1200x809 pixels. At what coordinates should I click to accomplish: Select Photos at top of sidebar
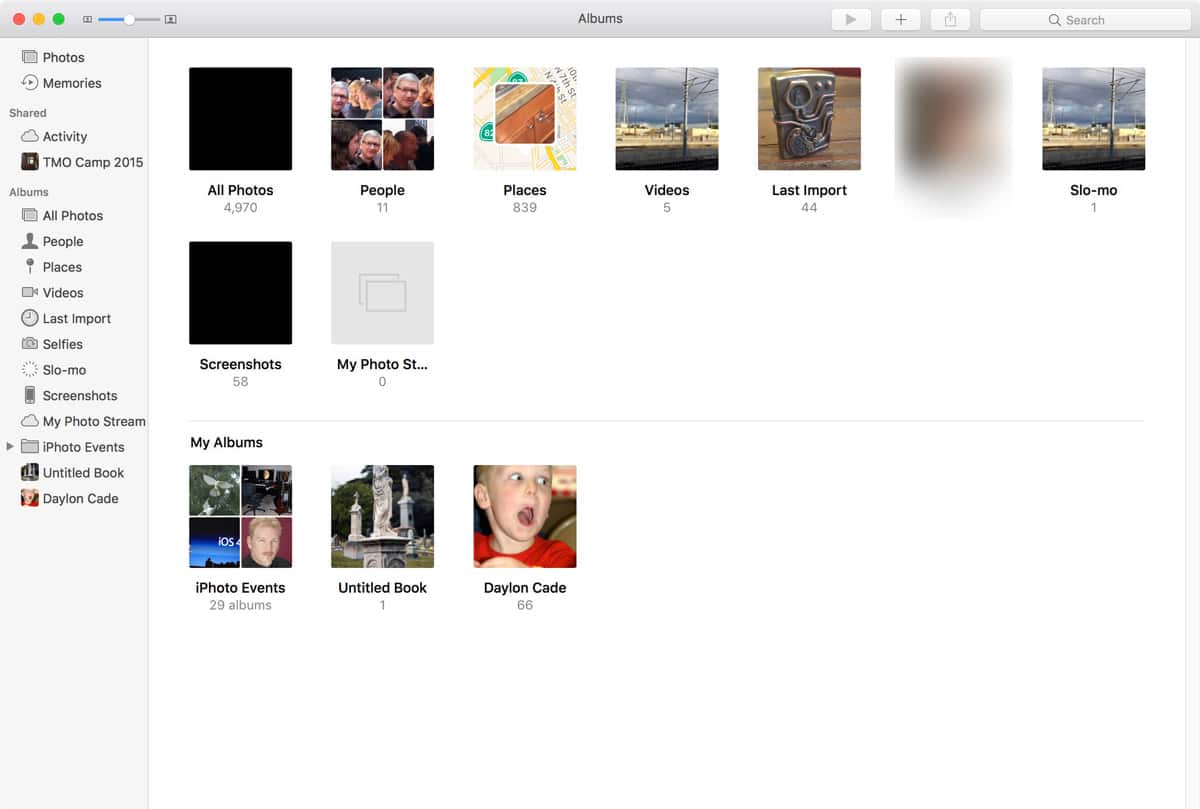coord(63,57)
